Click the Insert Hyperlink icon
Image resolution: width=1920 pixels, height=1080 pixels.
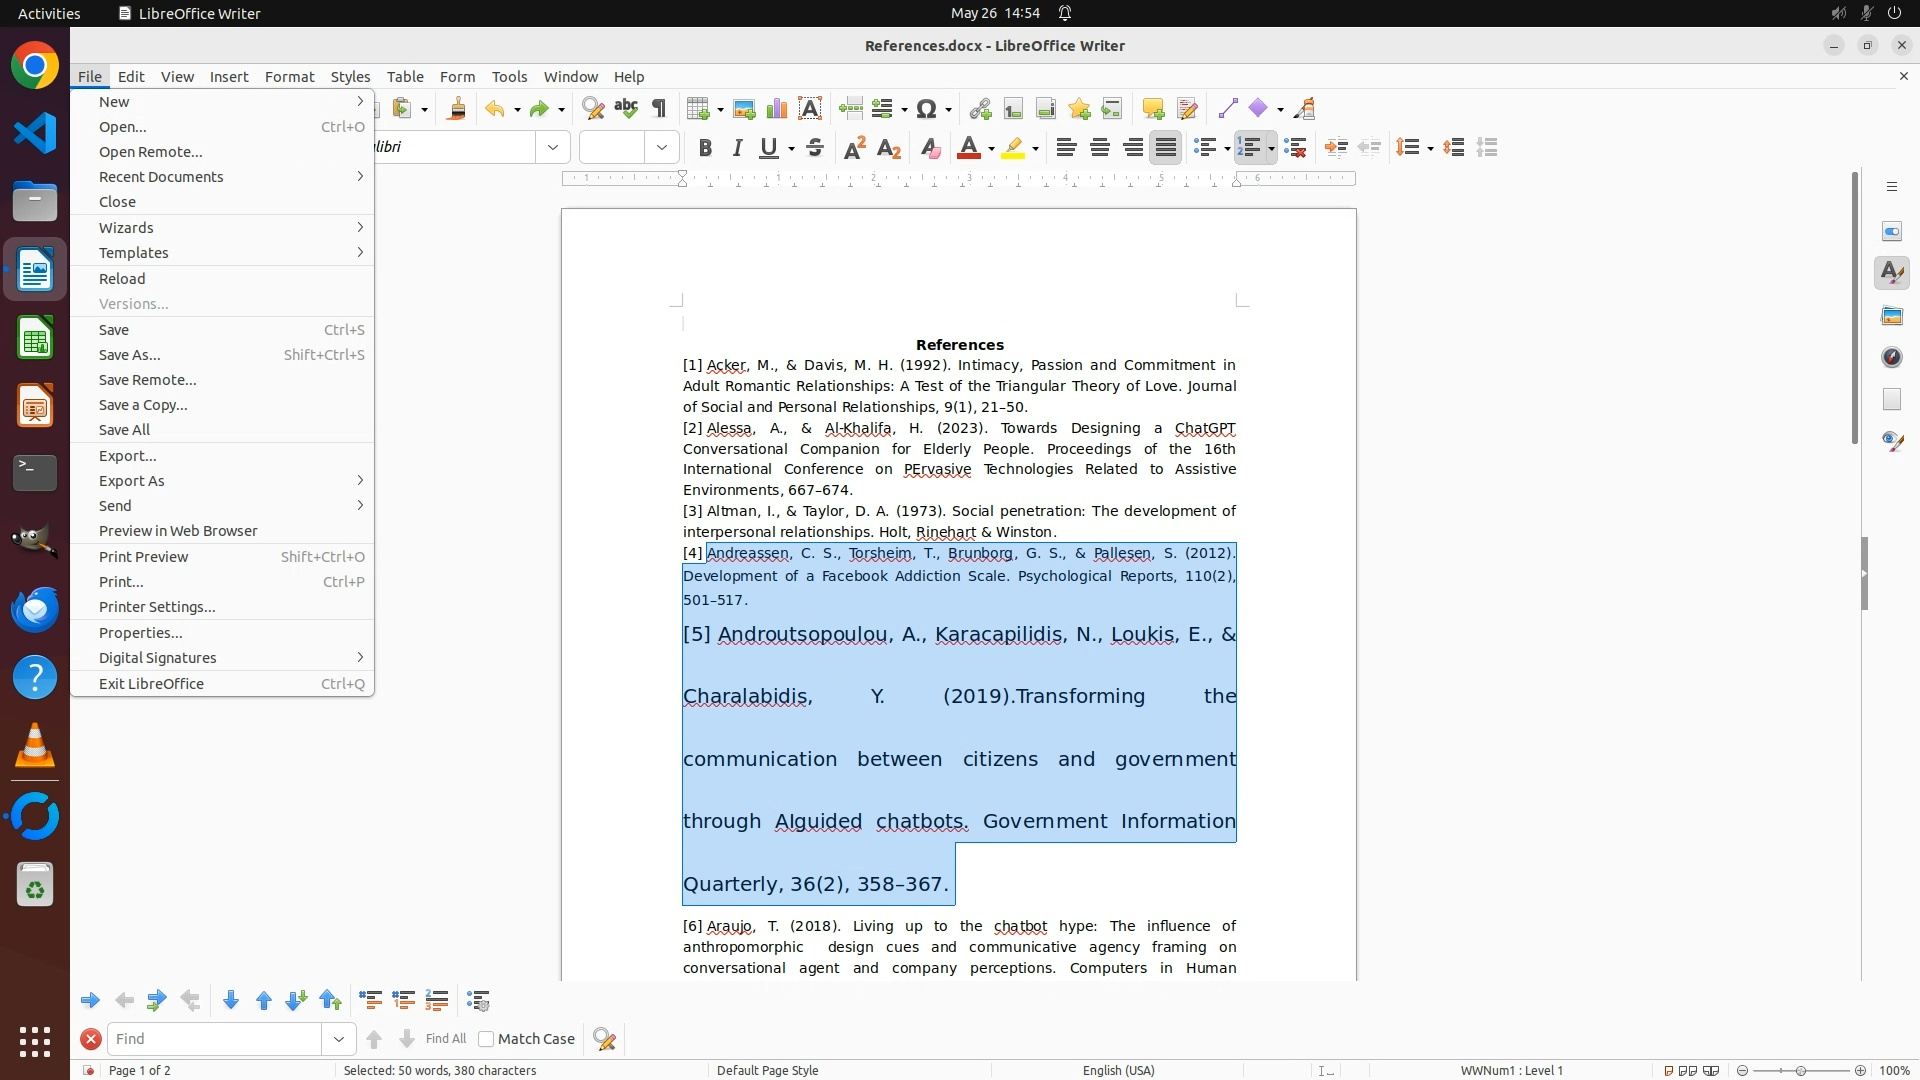pyautogui.click(x=980, y=109)
